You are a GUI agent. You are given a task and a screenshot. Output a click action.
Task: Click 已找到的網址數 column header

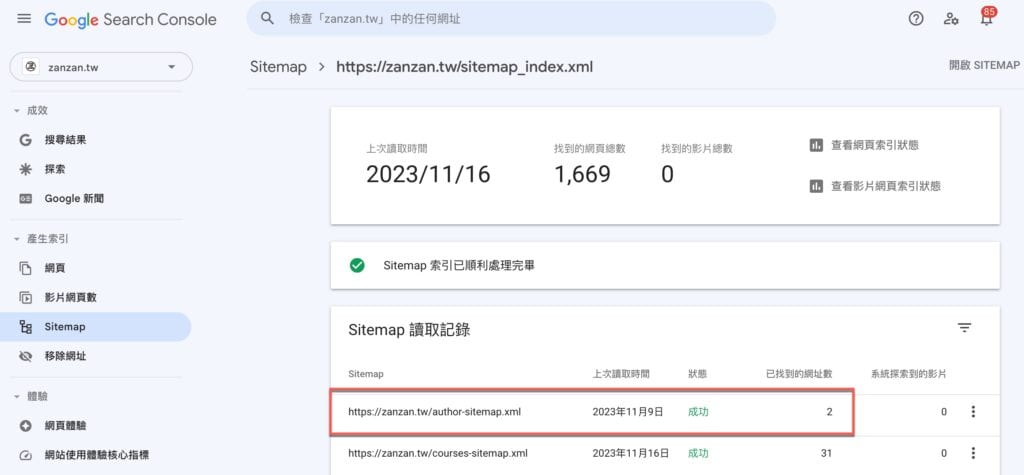(799, 374)
